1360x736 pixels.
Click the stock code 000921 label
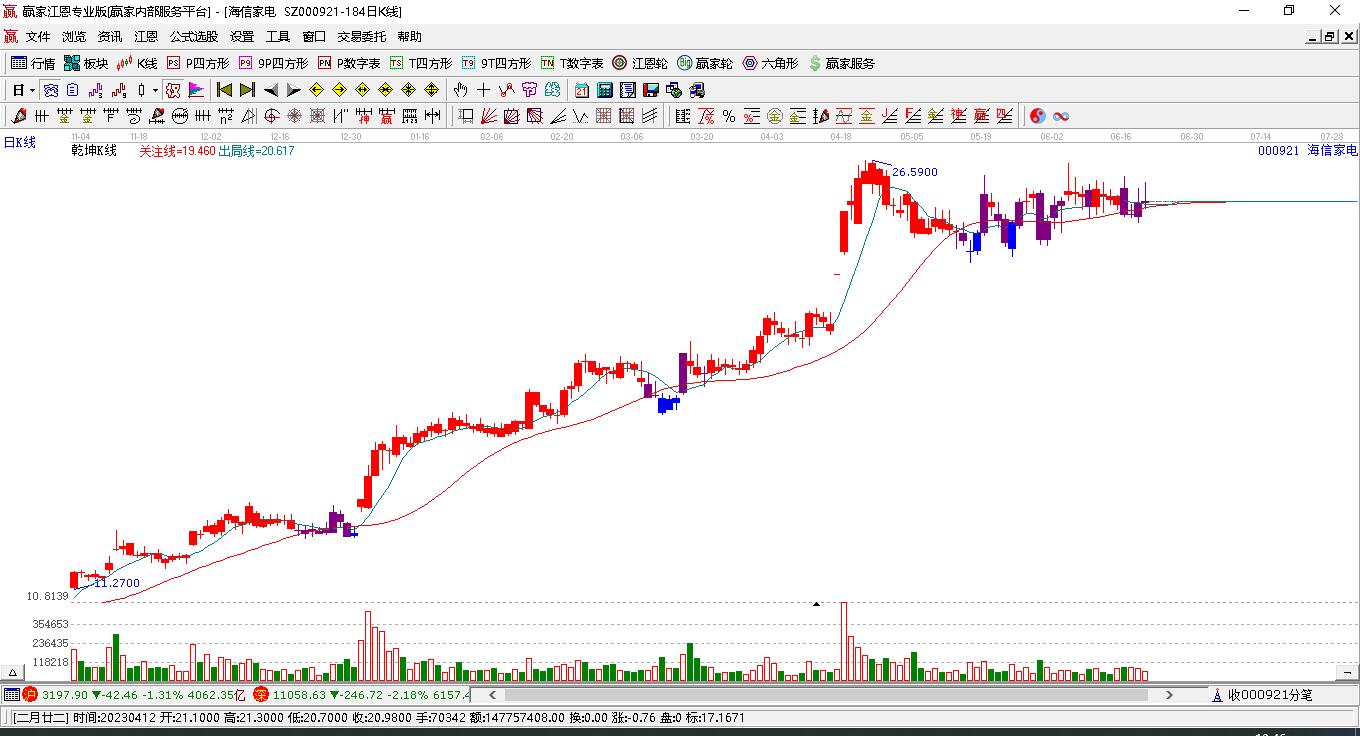(1278, 150)
